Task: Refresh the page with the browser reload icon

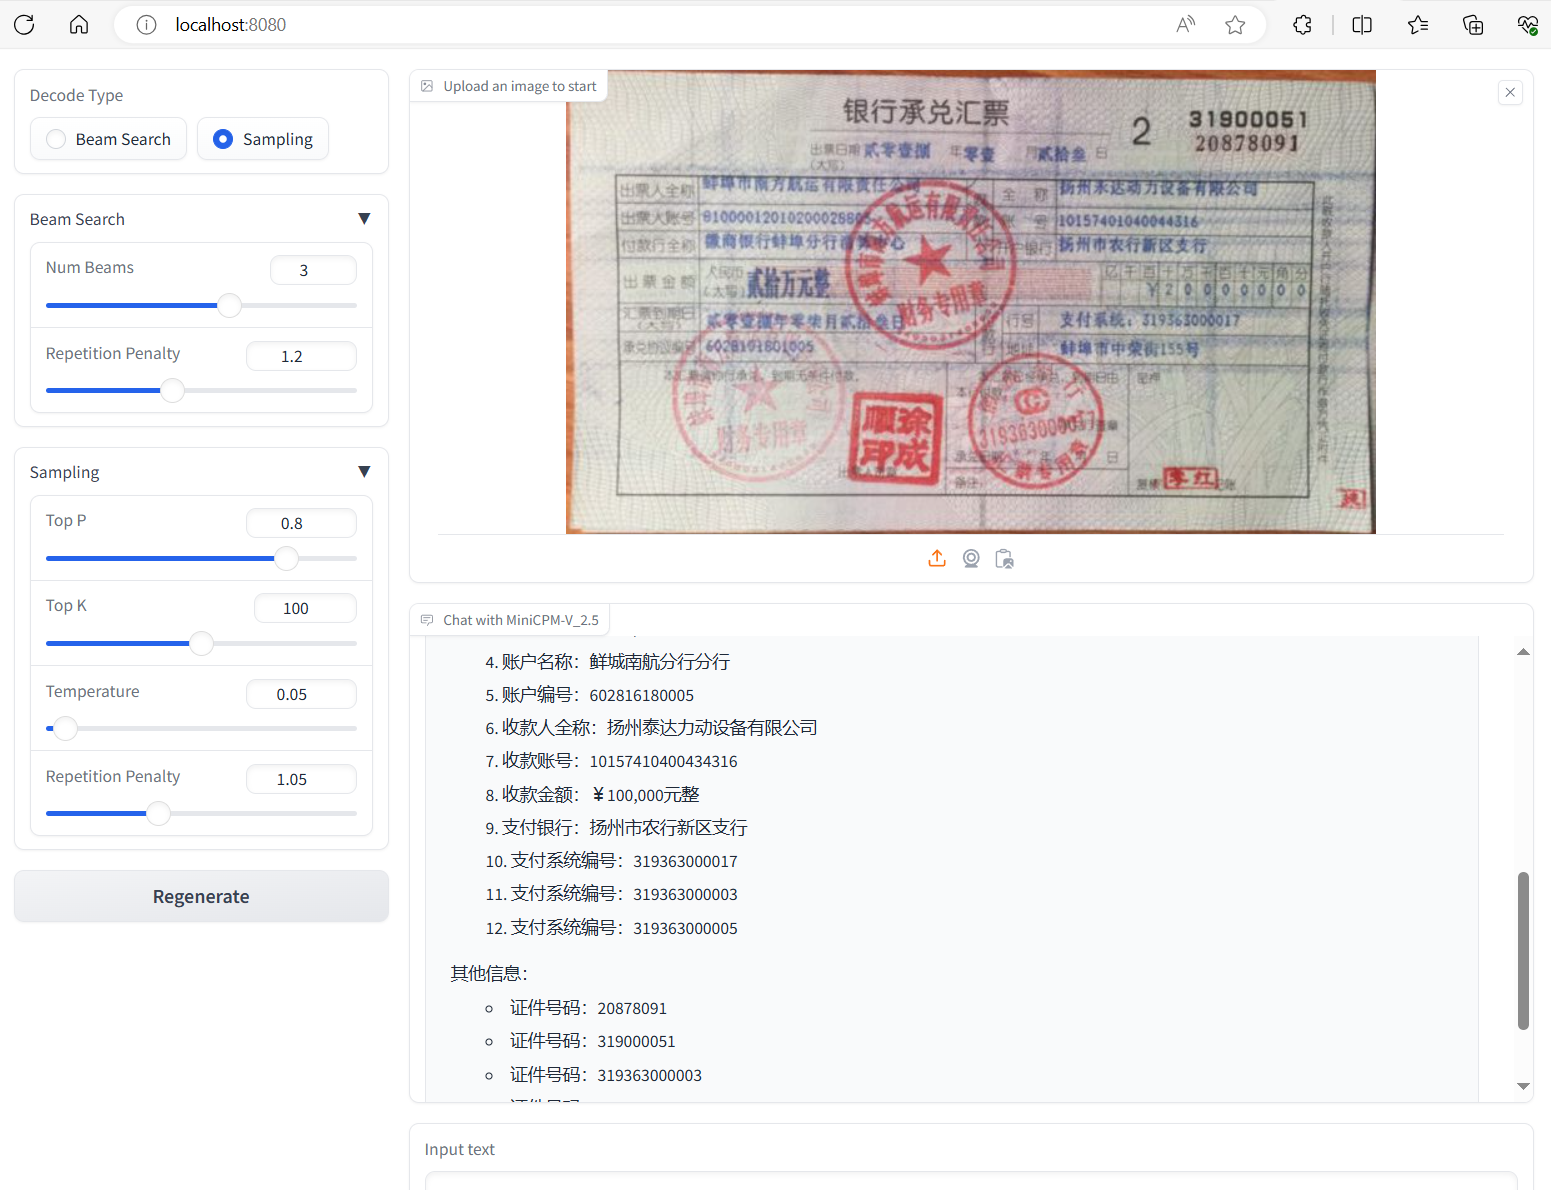Action: (24, 25)
